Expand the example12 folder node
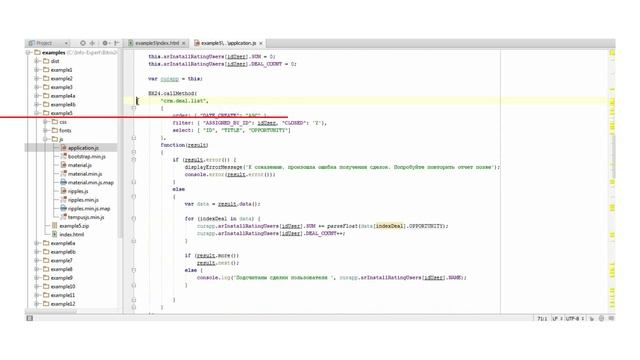This screenshot has width=640, height=360. [x=37, y=304]
